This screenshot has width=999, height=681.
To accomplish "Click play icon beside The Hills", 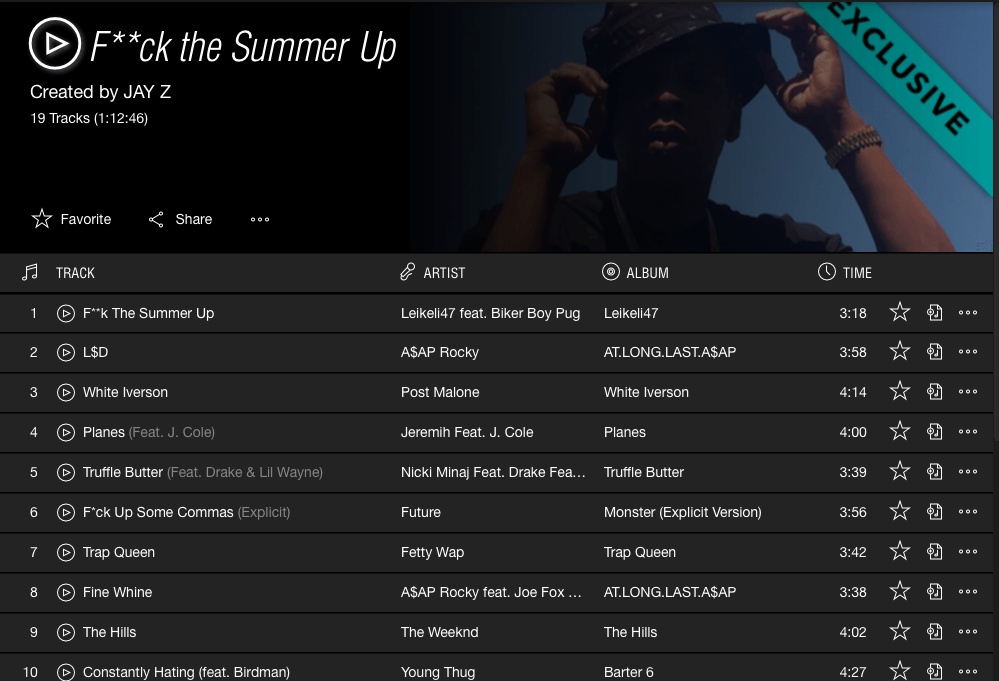I will [66, 632].
